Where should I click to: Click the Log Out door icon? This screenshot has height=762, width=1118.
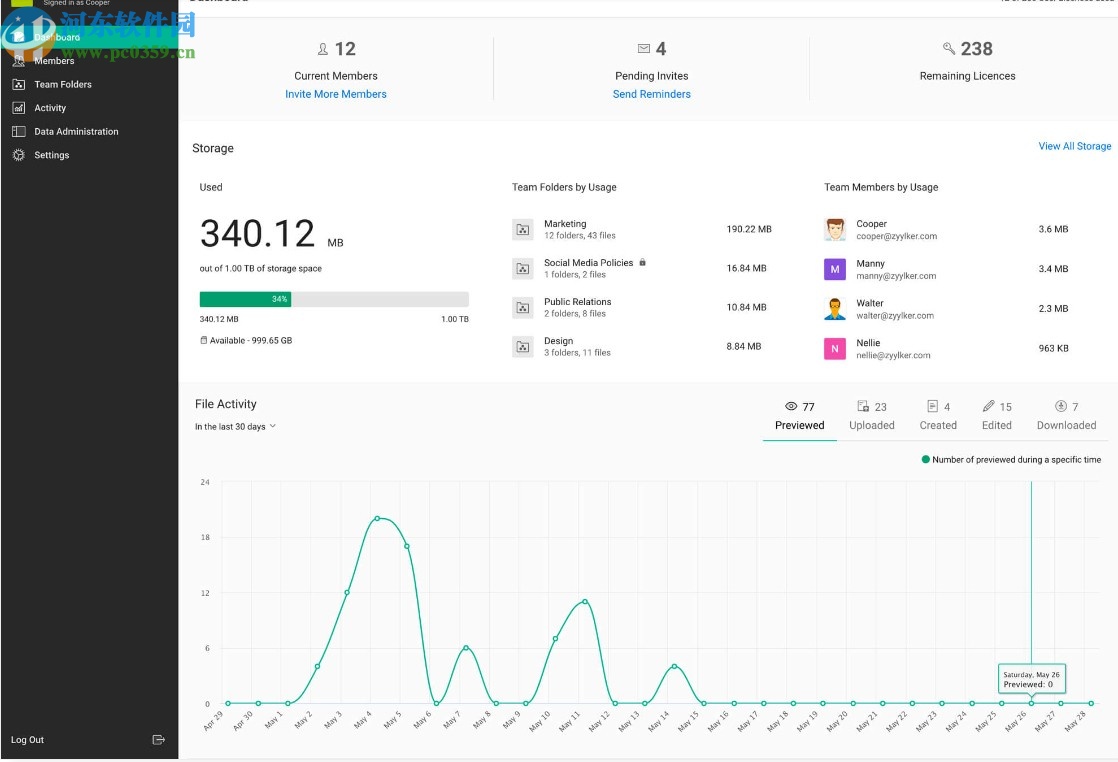pos(158,740)
